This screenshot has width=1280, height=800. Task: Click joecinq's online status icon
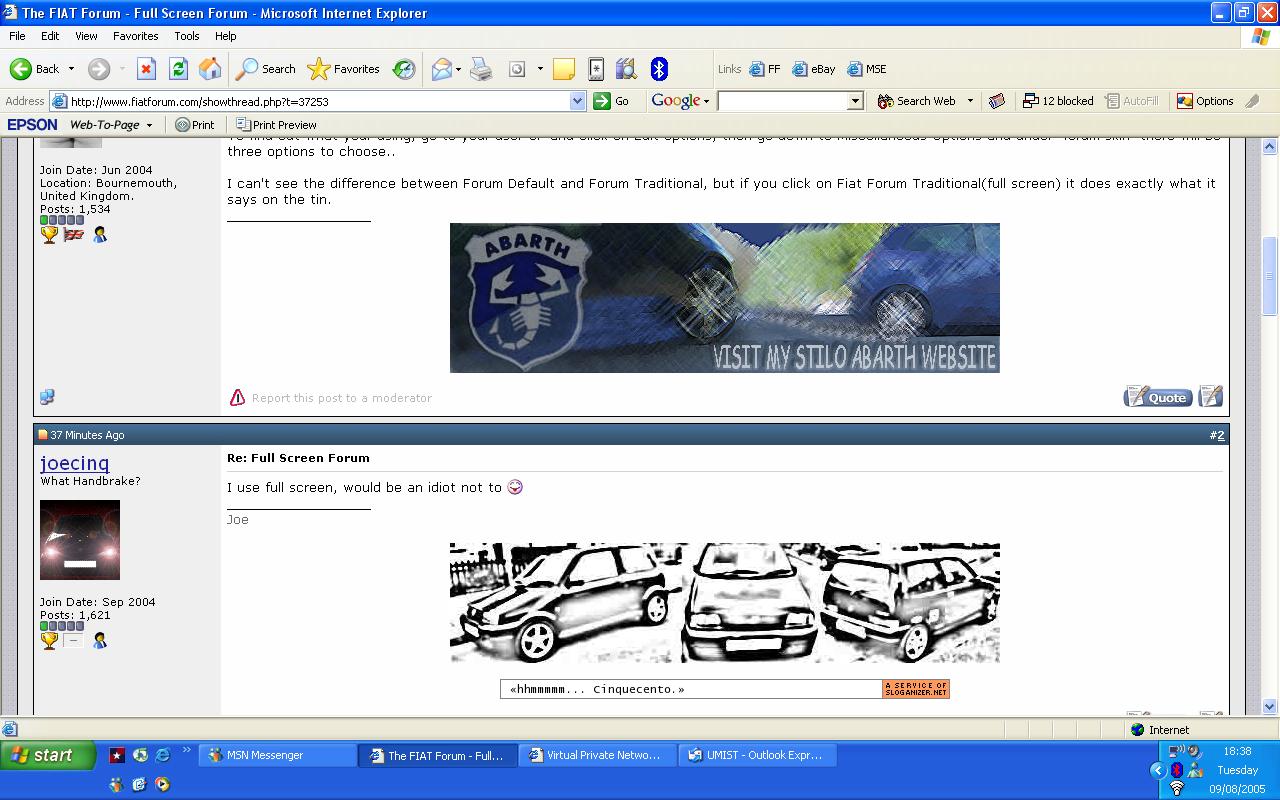pos(100,640)
